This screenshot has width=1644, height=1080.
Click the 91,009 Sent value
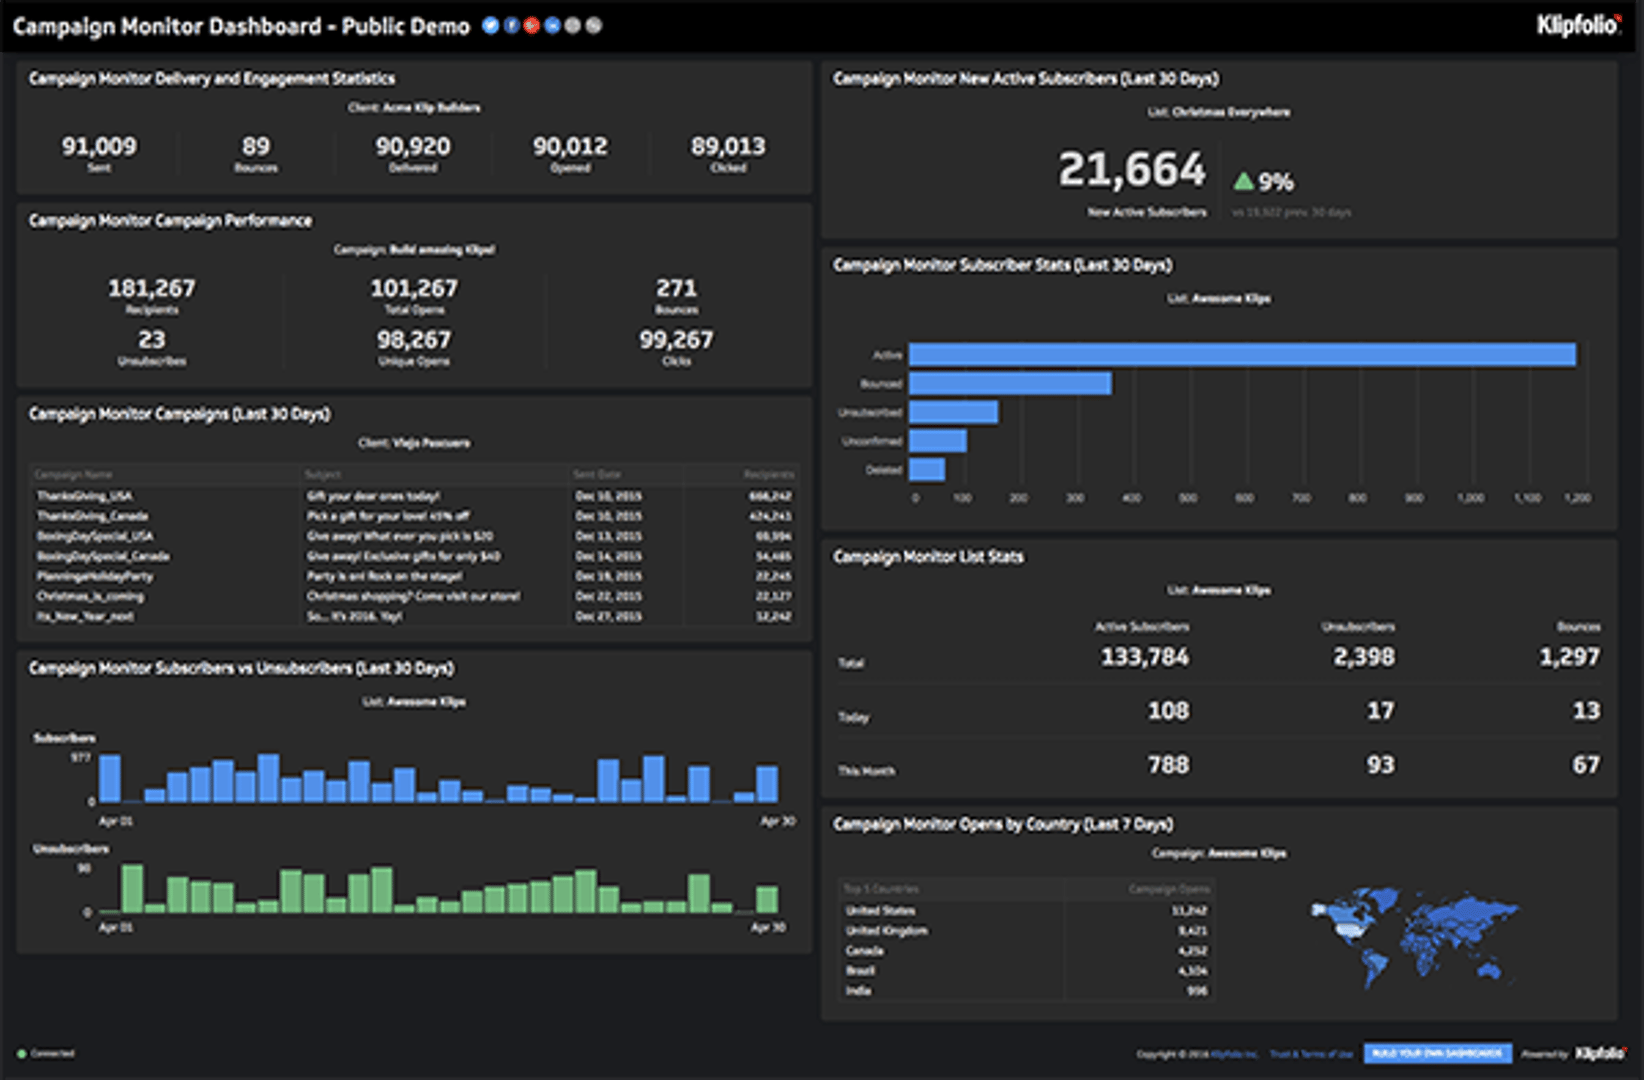(99, 146)
